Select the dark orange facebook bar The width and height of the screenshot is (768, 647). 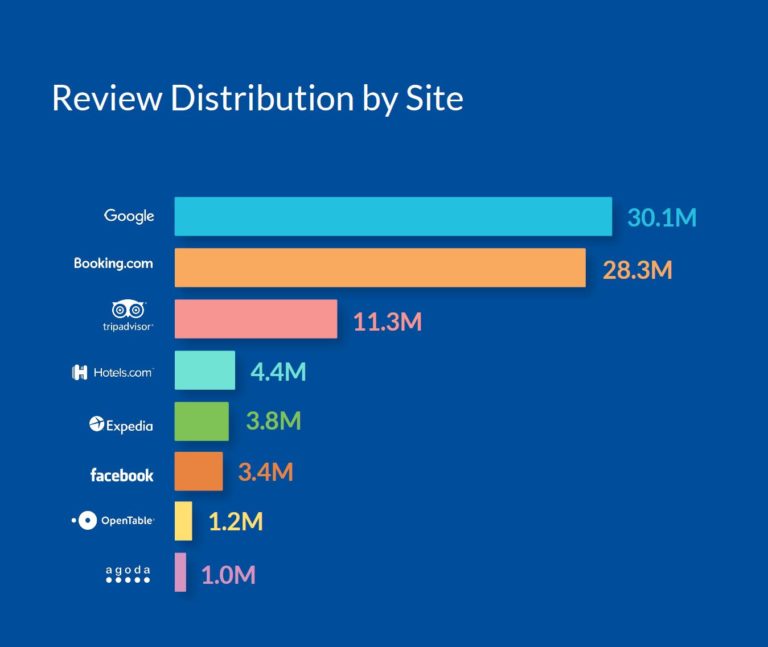tap(199, 472)
